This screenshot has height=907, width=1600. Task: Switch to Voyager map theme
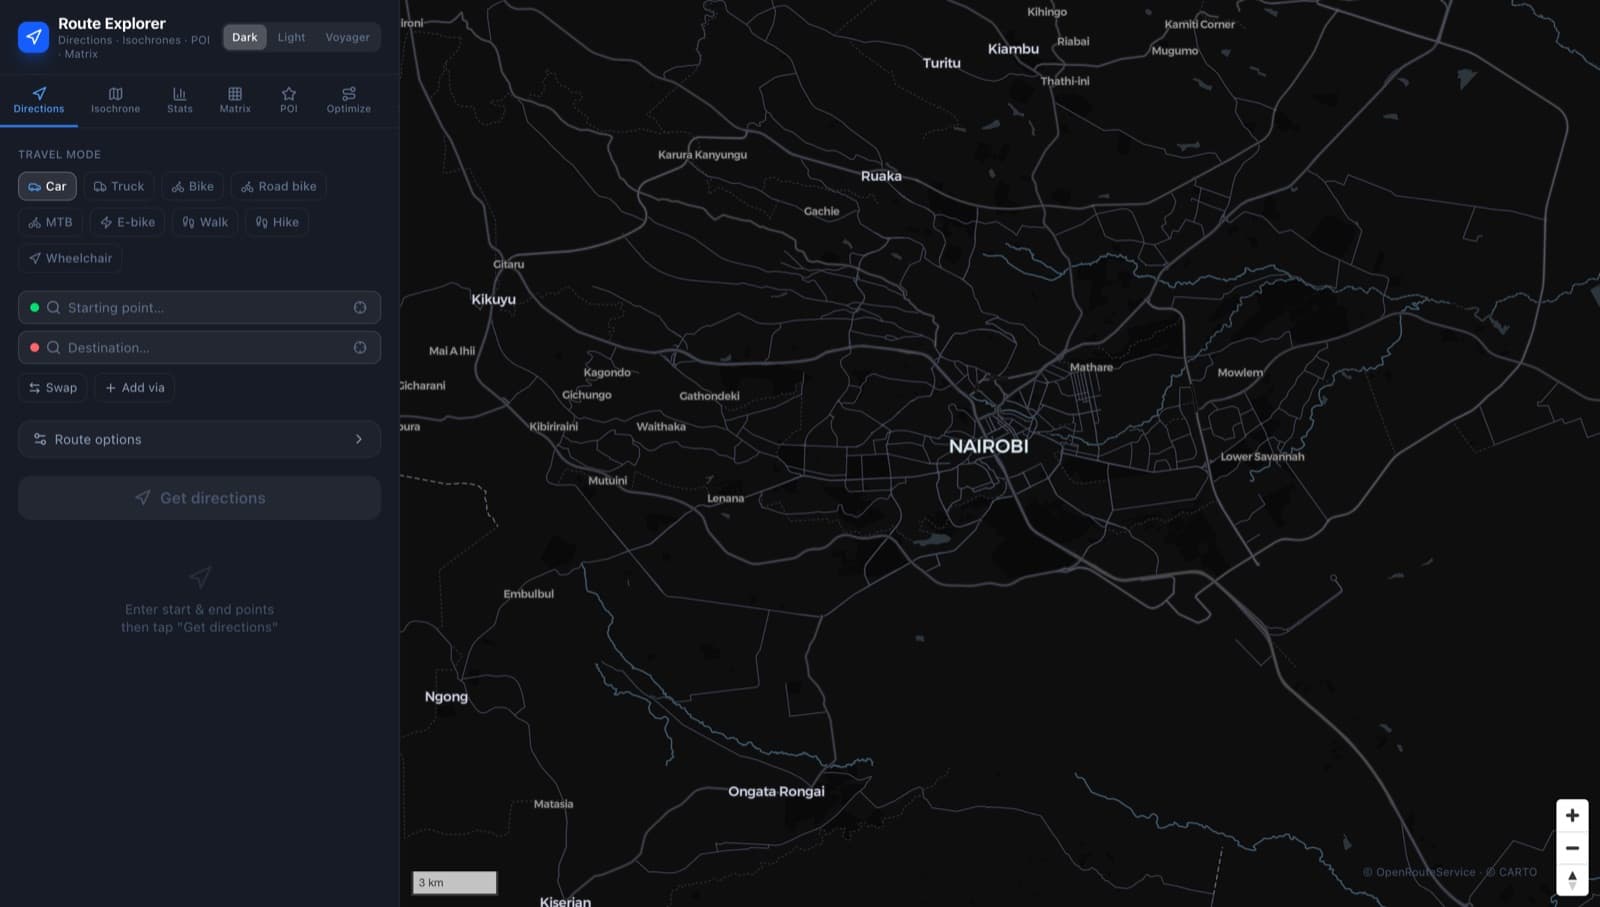click(347, 37)
